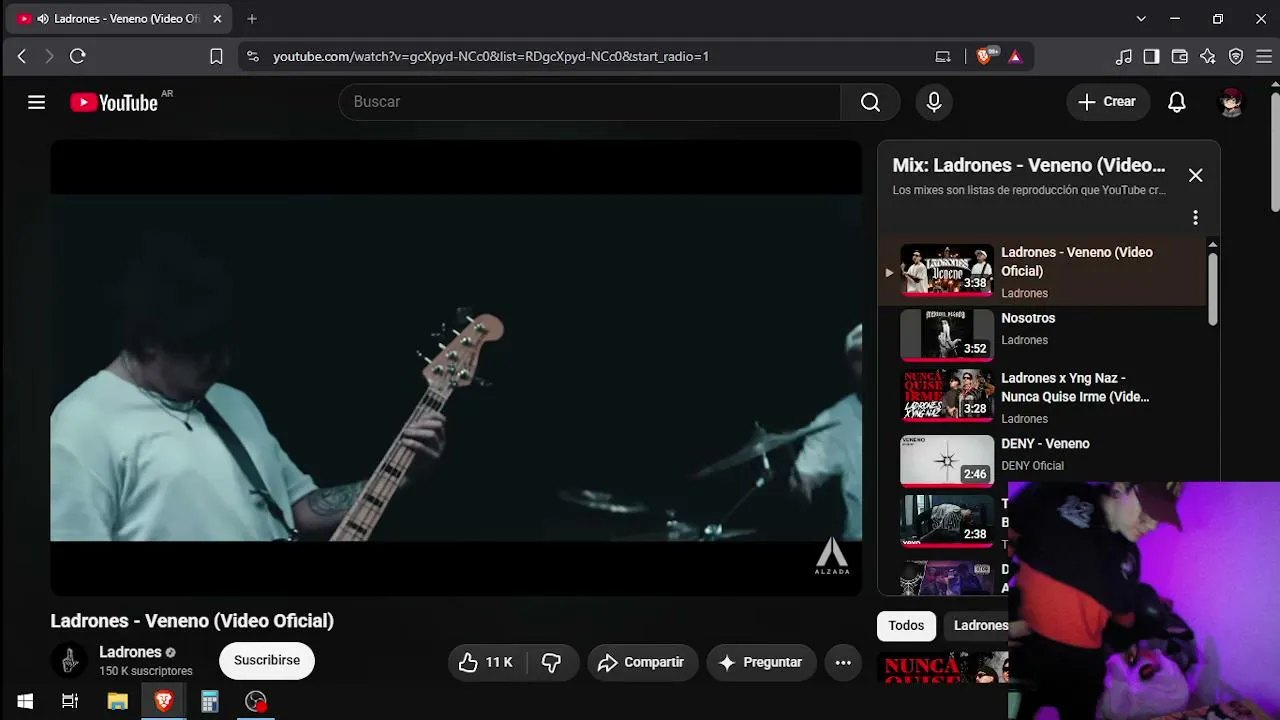Bookmark this page
Screen dimensions: 1280x720
point(216,56)
